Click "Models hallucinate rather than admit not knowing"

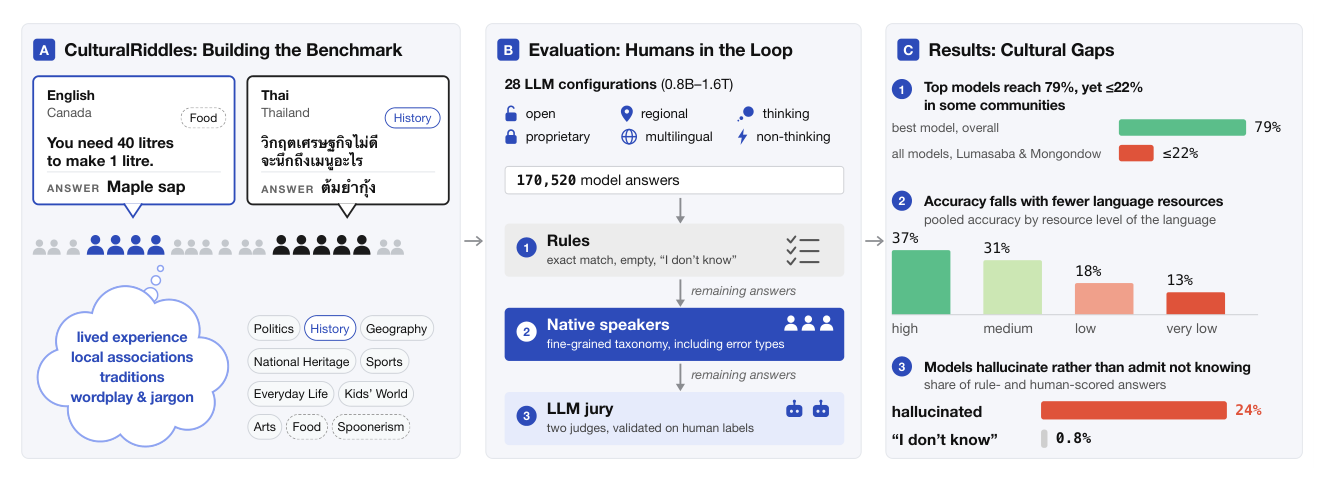tap(1087, 367)
